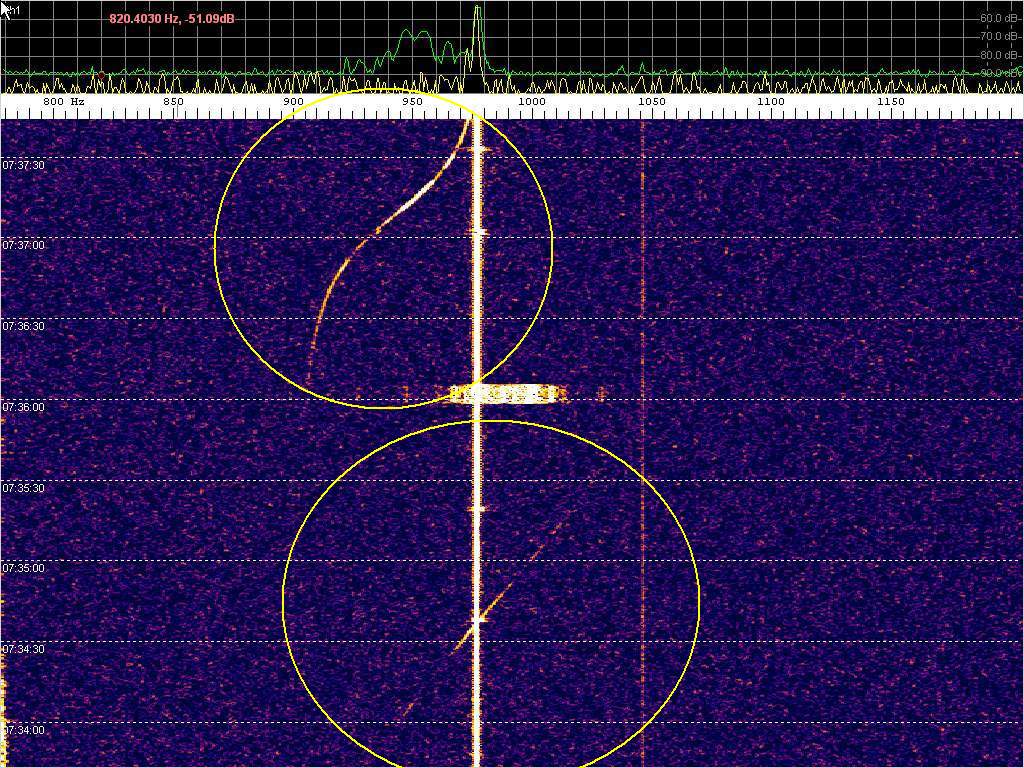
Task: Click the small red marker dot in spectrum
Action: pos(100,75)
